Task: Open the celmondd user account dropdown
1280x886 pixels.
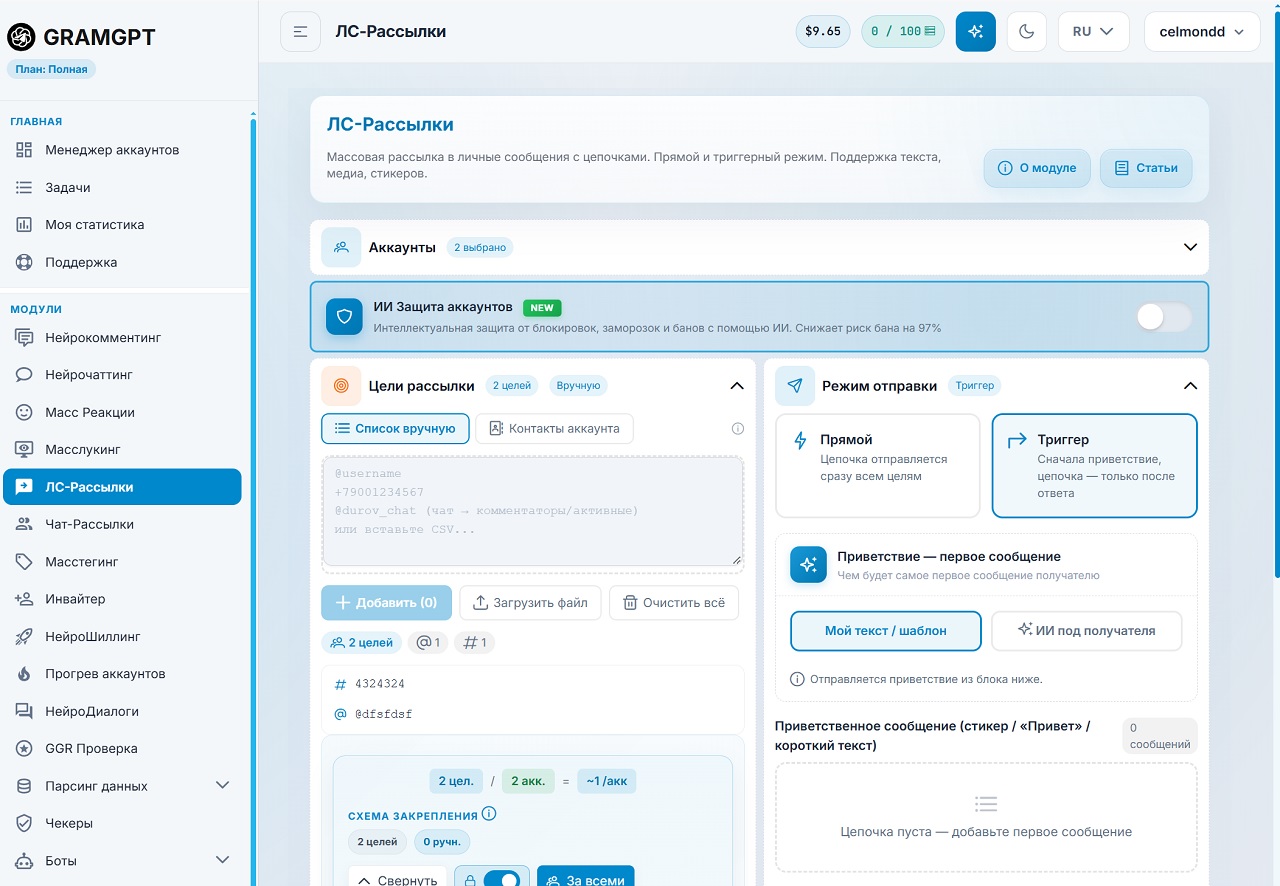Action: point(1202,32)
